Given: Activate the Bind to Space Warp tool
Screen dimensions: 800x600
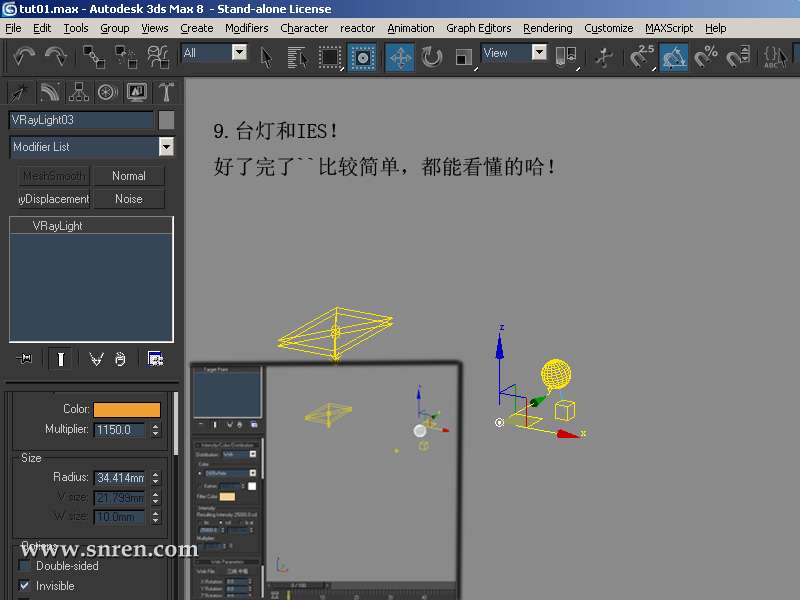Looking at the screenshot, I should tap(158, 57).
